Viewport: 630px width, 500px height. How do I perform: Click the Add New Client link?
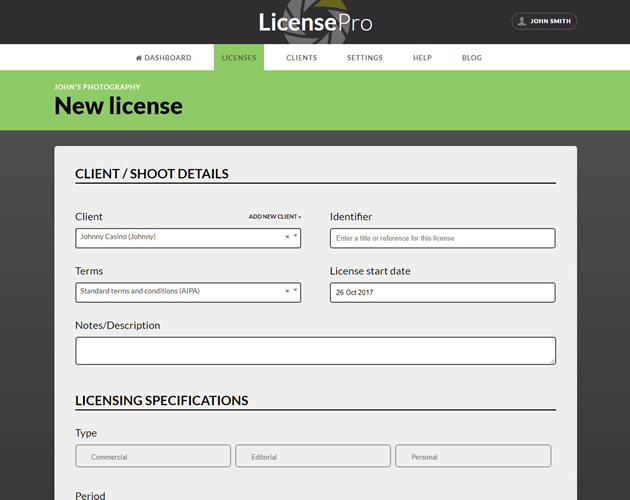[x=274, y=217]
